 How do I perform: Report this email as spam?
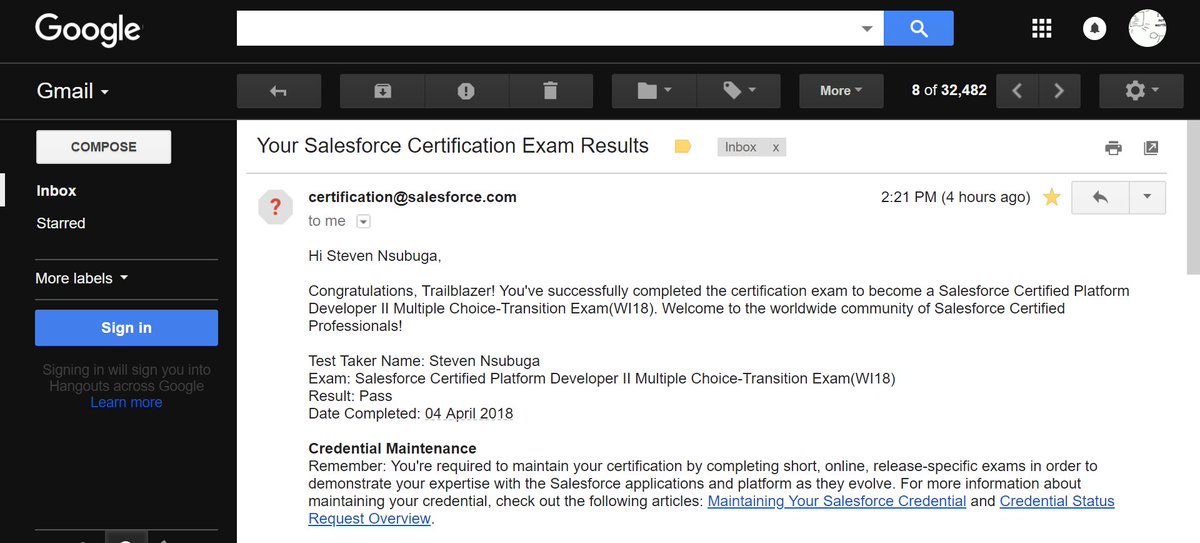tap(466, 91)
